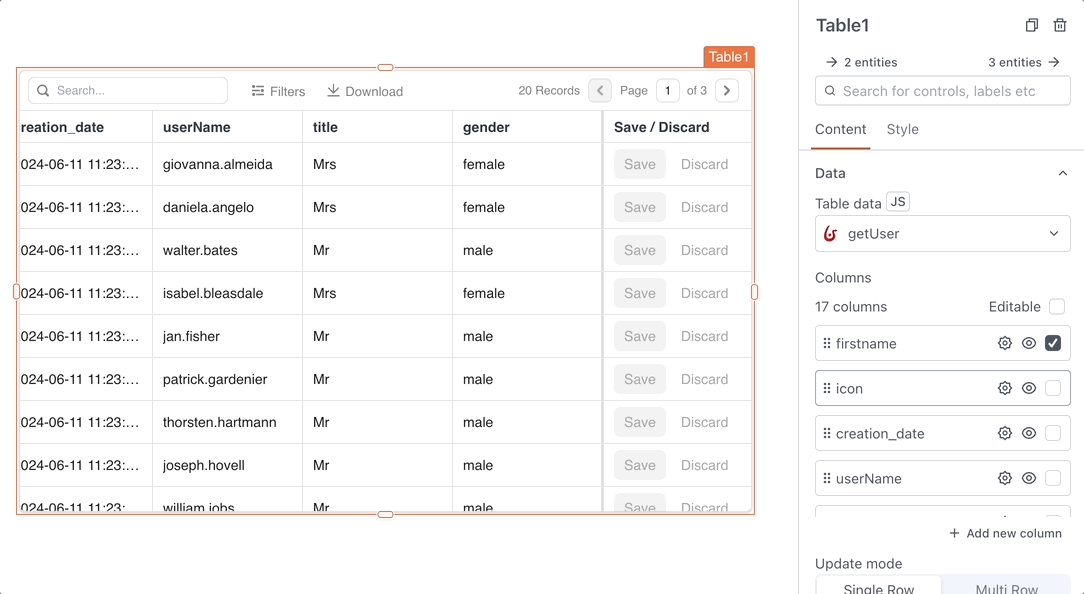The height and width of the screenshot is (594, 1084).
Task: Click the copy widget icon beside Table1
Action: [1032, 26]
